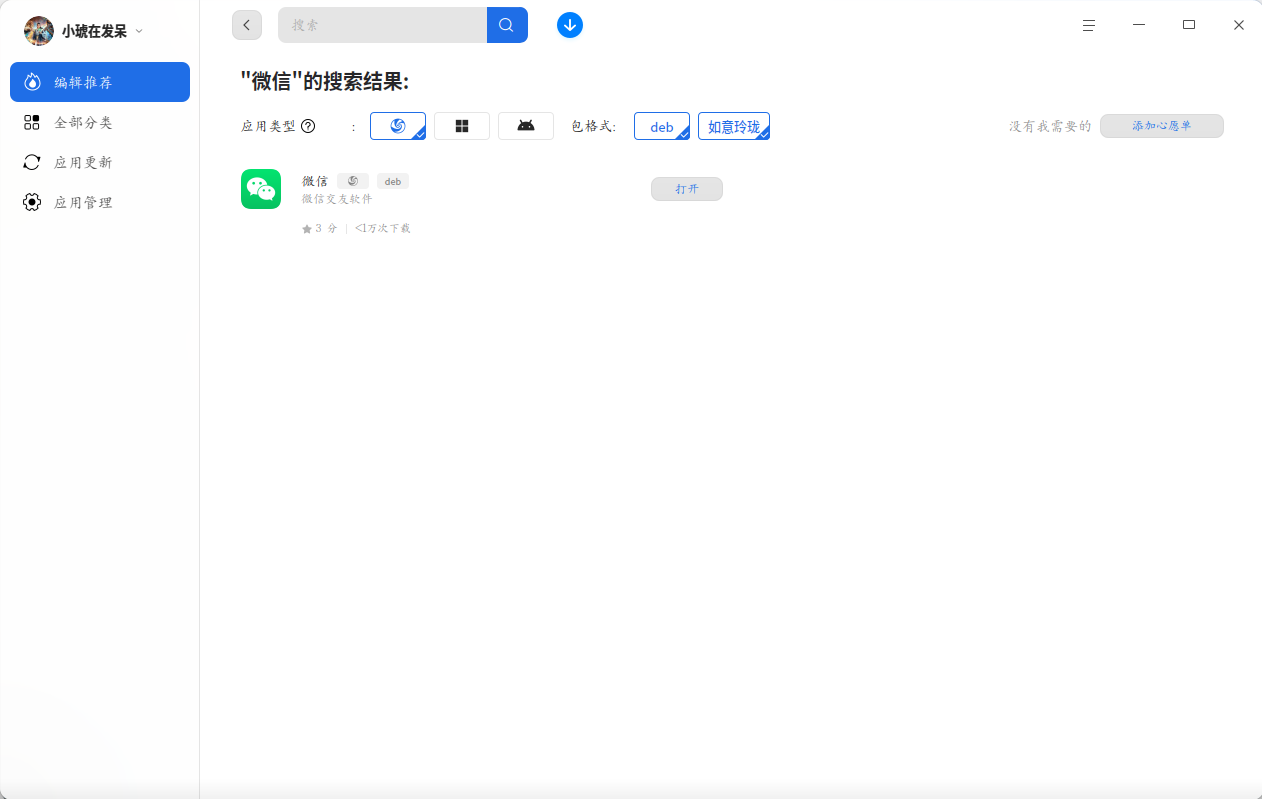
Task: Click the user avatar picture
Action: click(39, 31)
